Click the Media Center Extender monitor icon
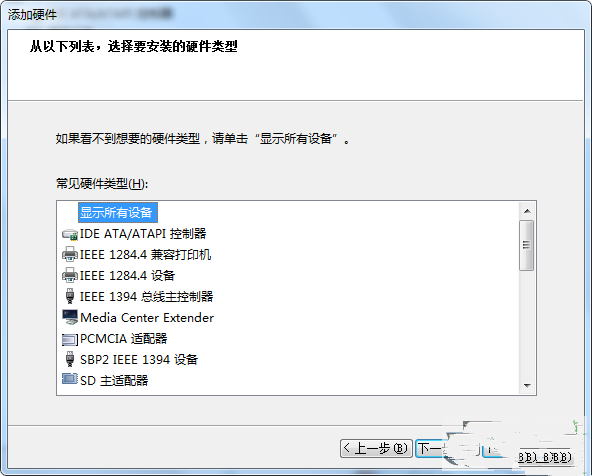The width and height of the screenshot is (592, 476). (x=70, y=317)
